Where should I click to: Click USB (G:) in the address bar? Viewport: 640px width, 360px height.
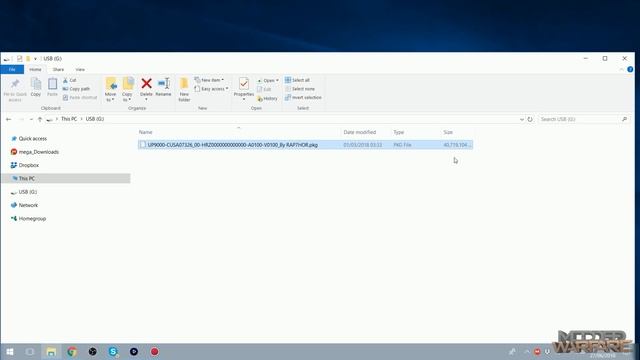(x=95, y=119)
